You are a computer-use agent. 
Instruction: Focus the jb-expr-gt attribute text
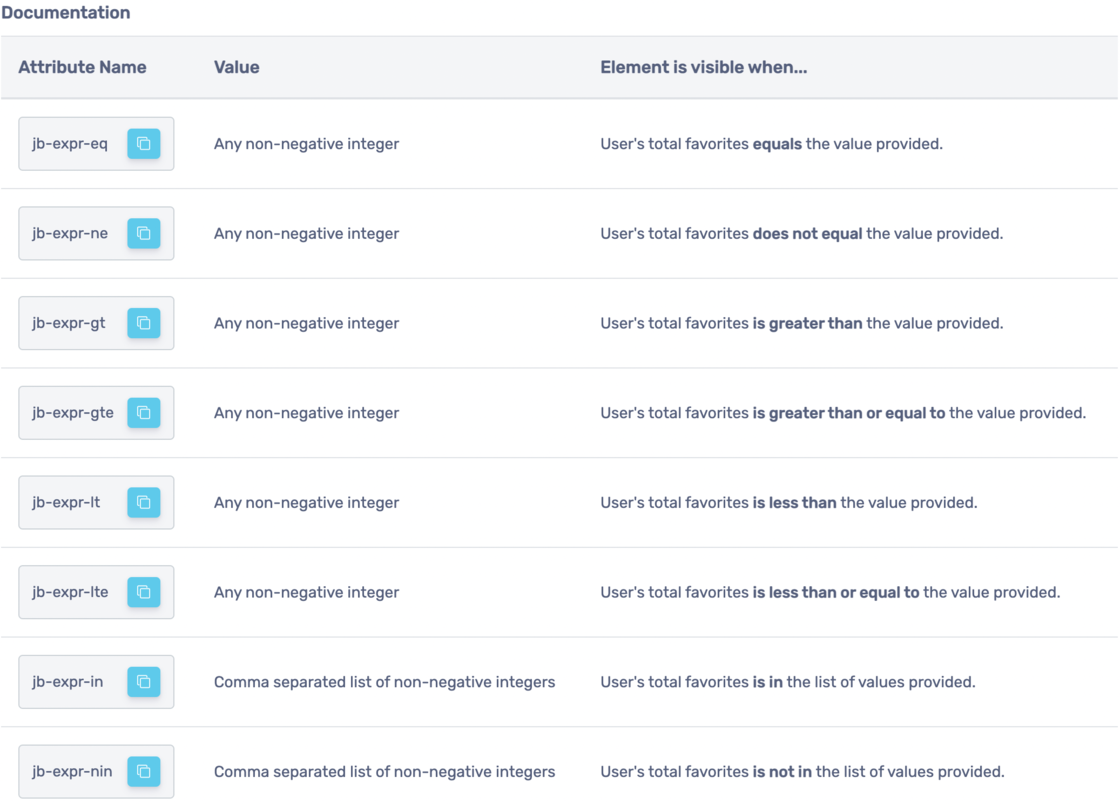(70, 323)
